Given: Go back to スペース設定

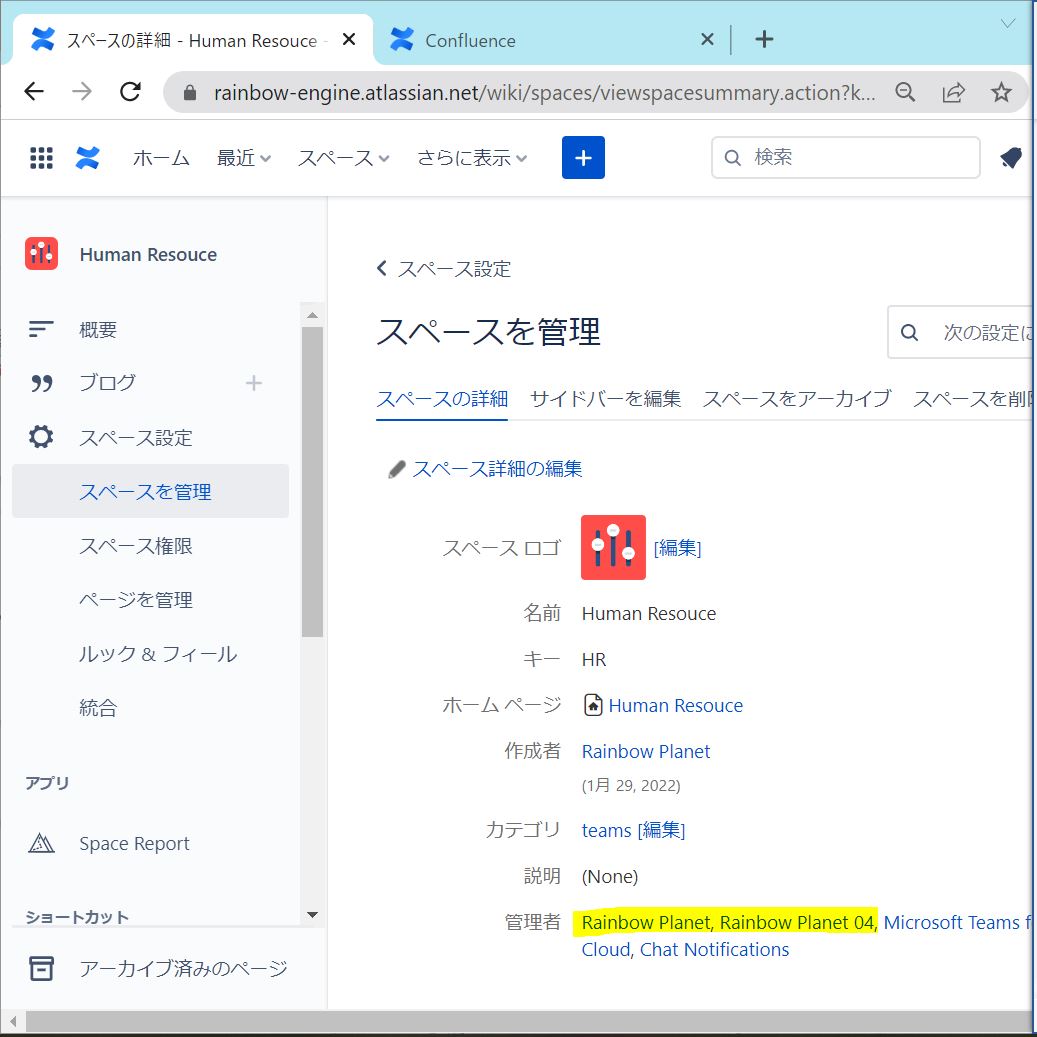Looking at the screenshot, I should point(444,269).
